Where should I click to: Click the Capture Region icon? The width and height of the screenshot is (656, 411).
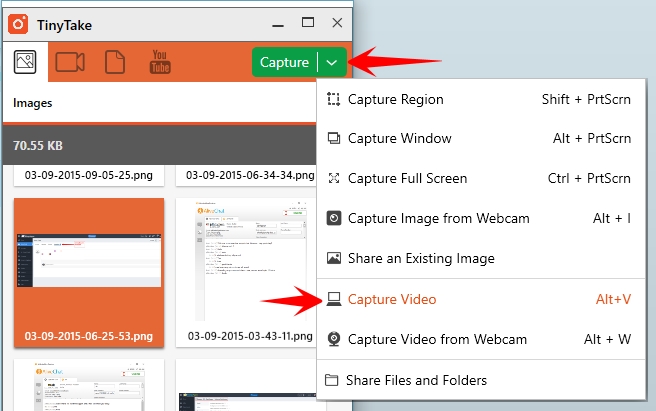(x=334, y=100)
